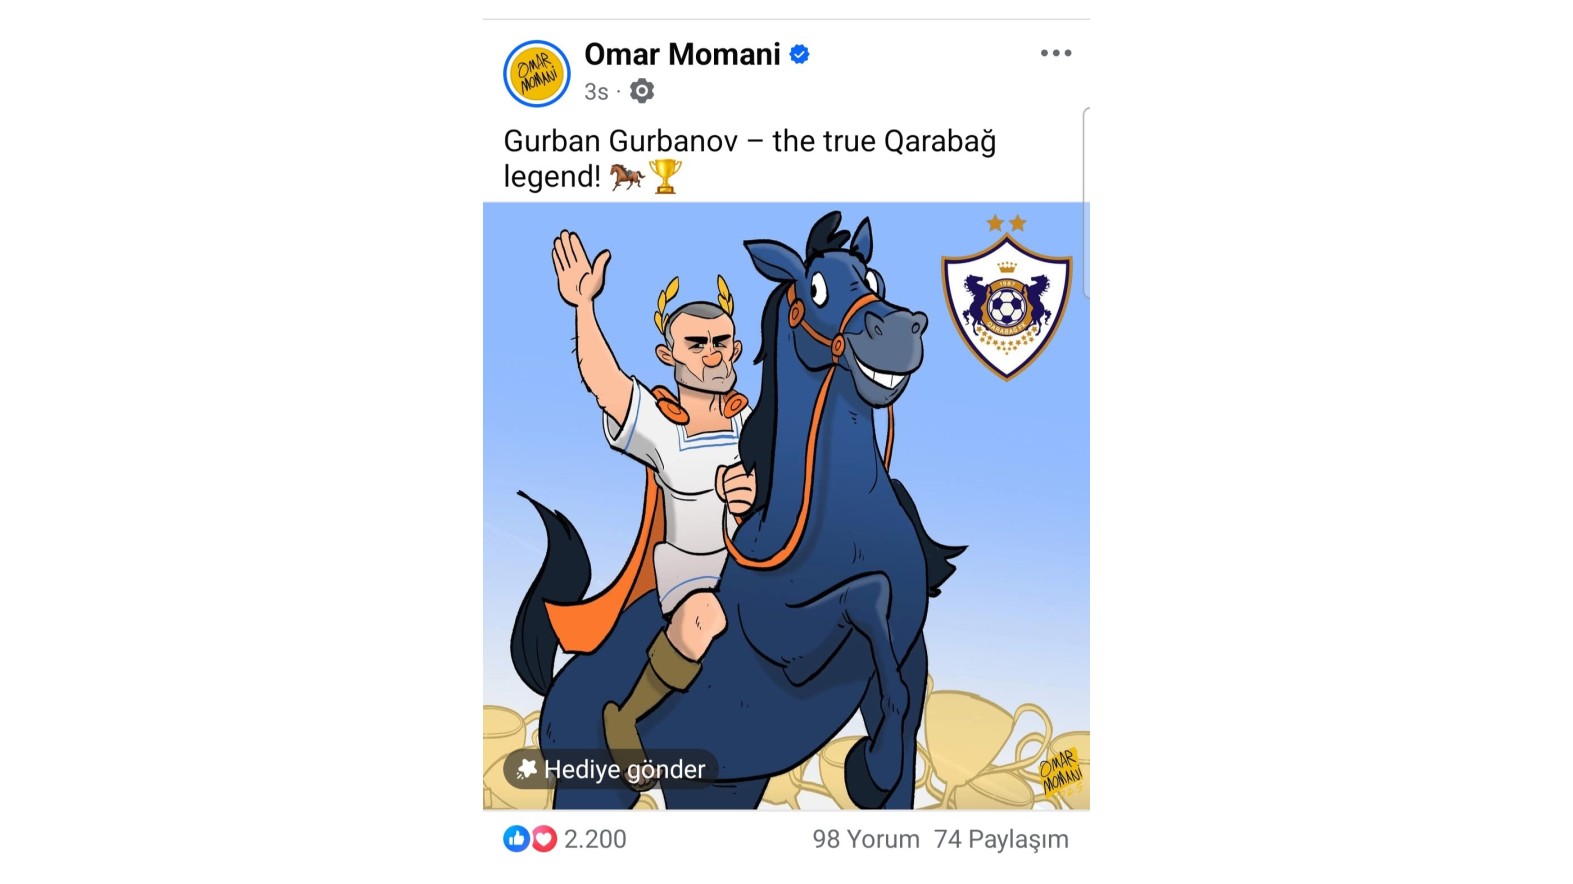The height and width of the screenshot is (884, 1573).
Task: Click the Omar Momani profile avatar
Action: [x=537, y=74]
